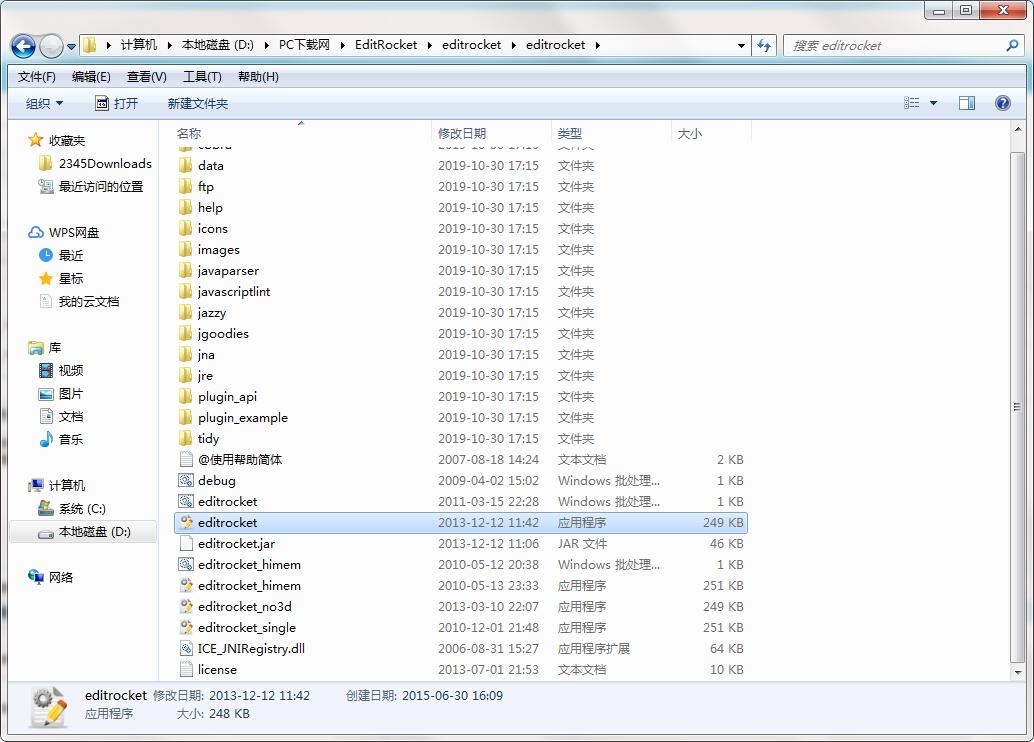Go back using the blue Back arrow
Screen dimensions: 1034x742
click(24, 46)
